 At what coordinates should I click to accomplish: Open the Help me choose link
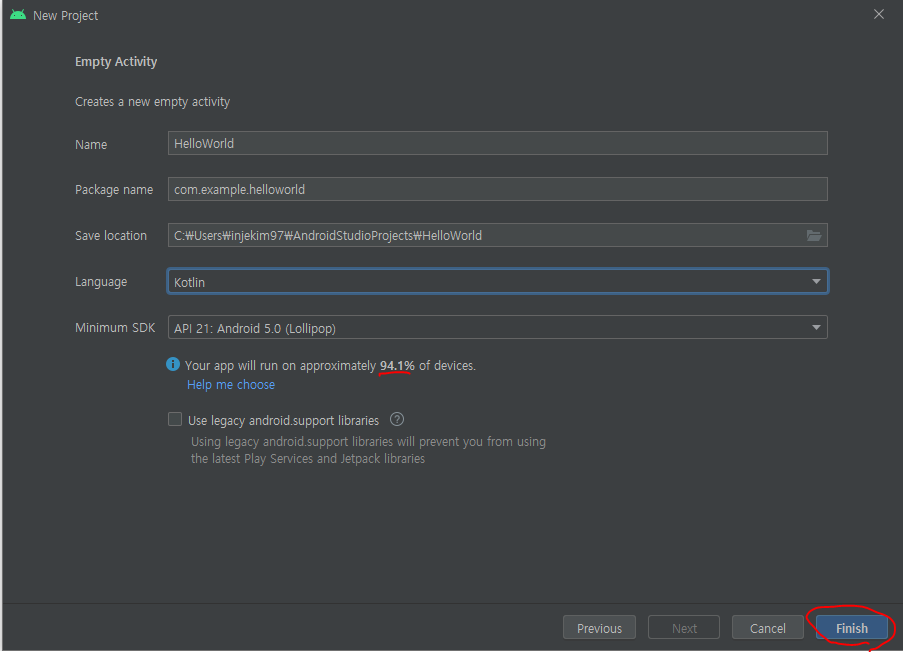tap(231, 385)
